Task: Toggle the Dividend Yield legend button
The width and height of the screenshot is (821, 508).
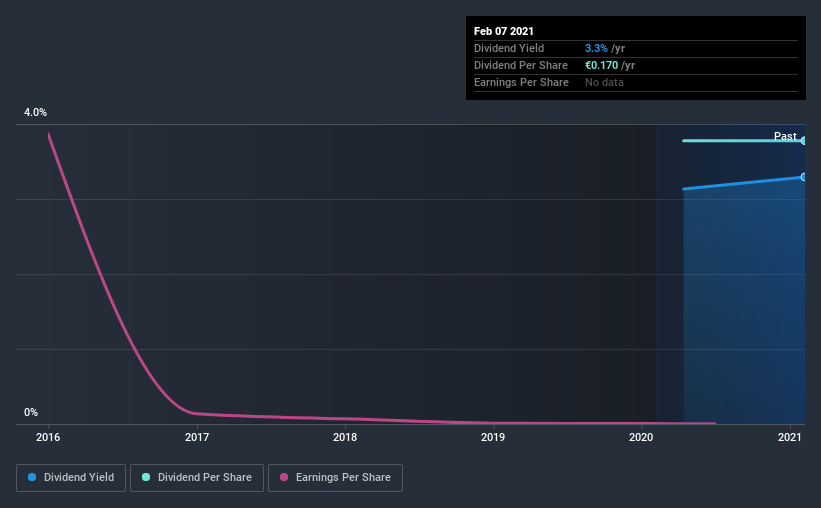Action: tap(71, 478)
